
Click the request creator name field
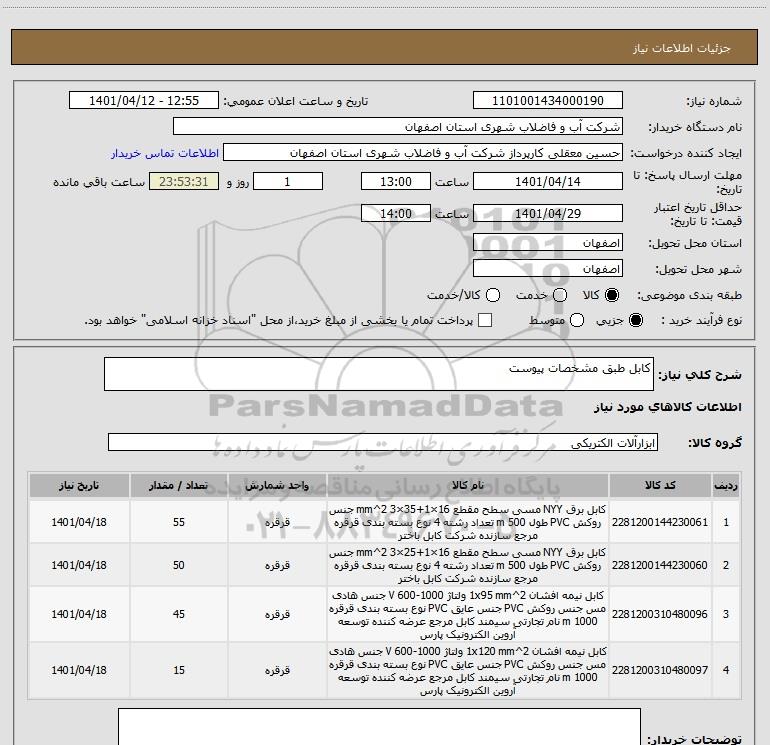pos(423,153)
